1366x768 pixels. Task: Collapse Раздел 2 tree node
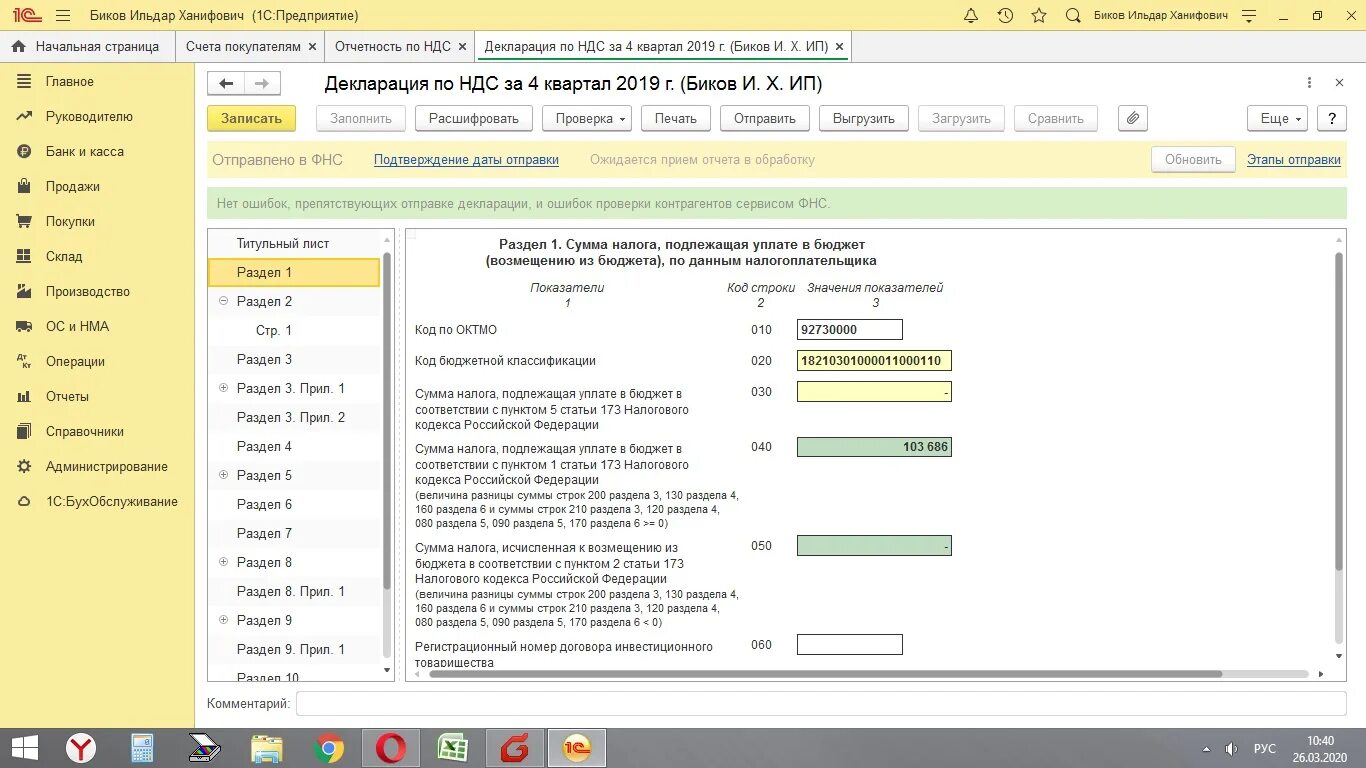pos(223,301)
